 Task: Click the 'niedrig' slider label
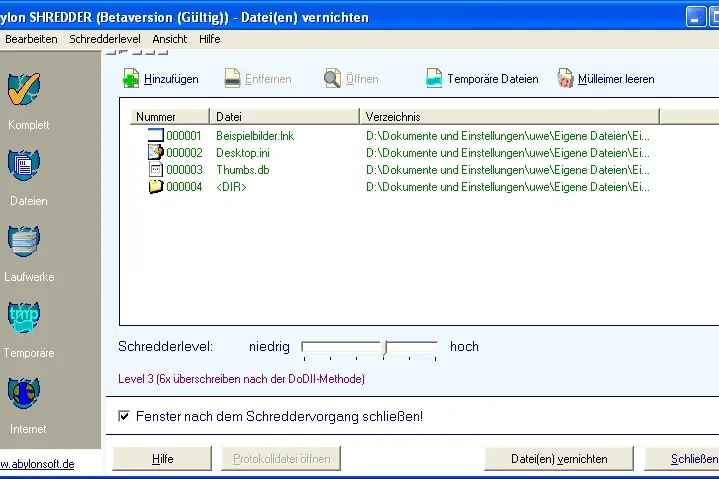269,347
